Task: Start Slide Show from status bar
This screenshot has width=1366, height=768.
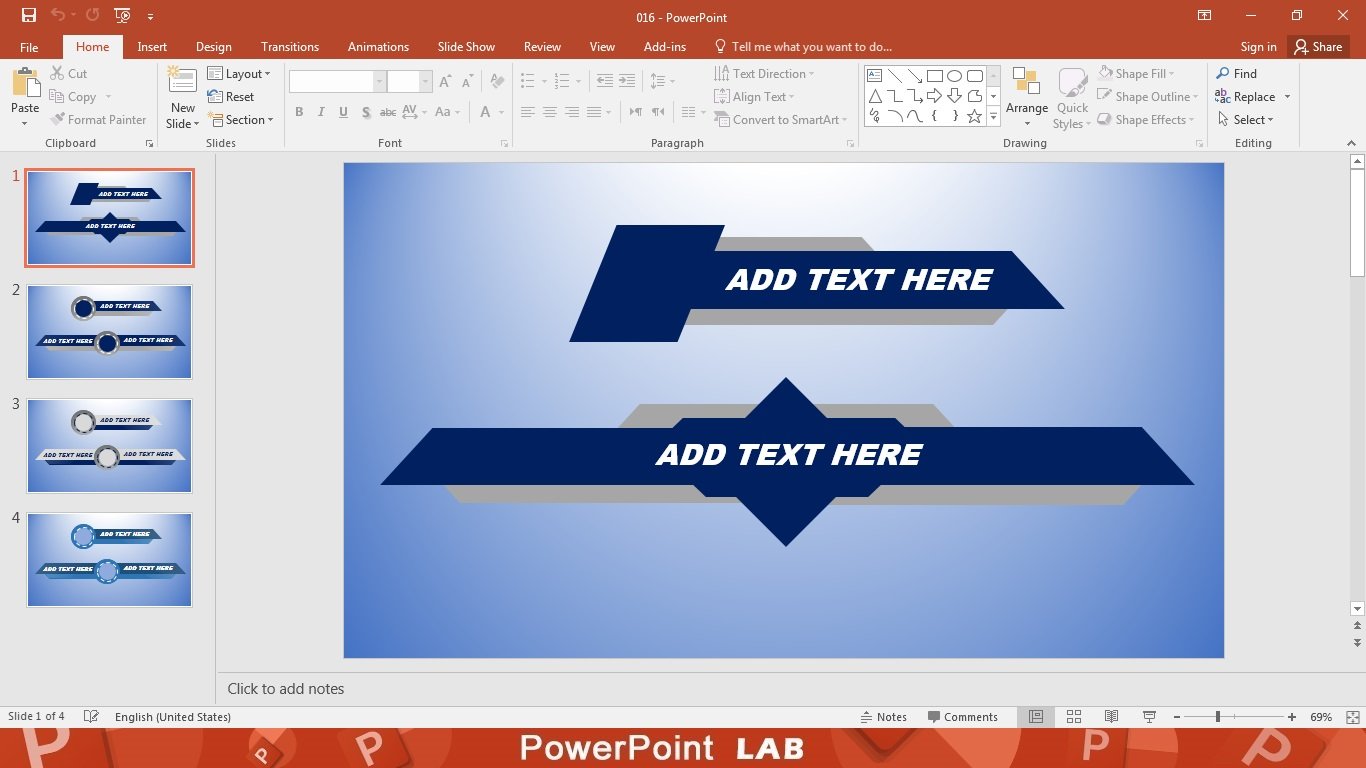Action: coord(1149,717)
